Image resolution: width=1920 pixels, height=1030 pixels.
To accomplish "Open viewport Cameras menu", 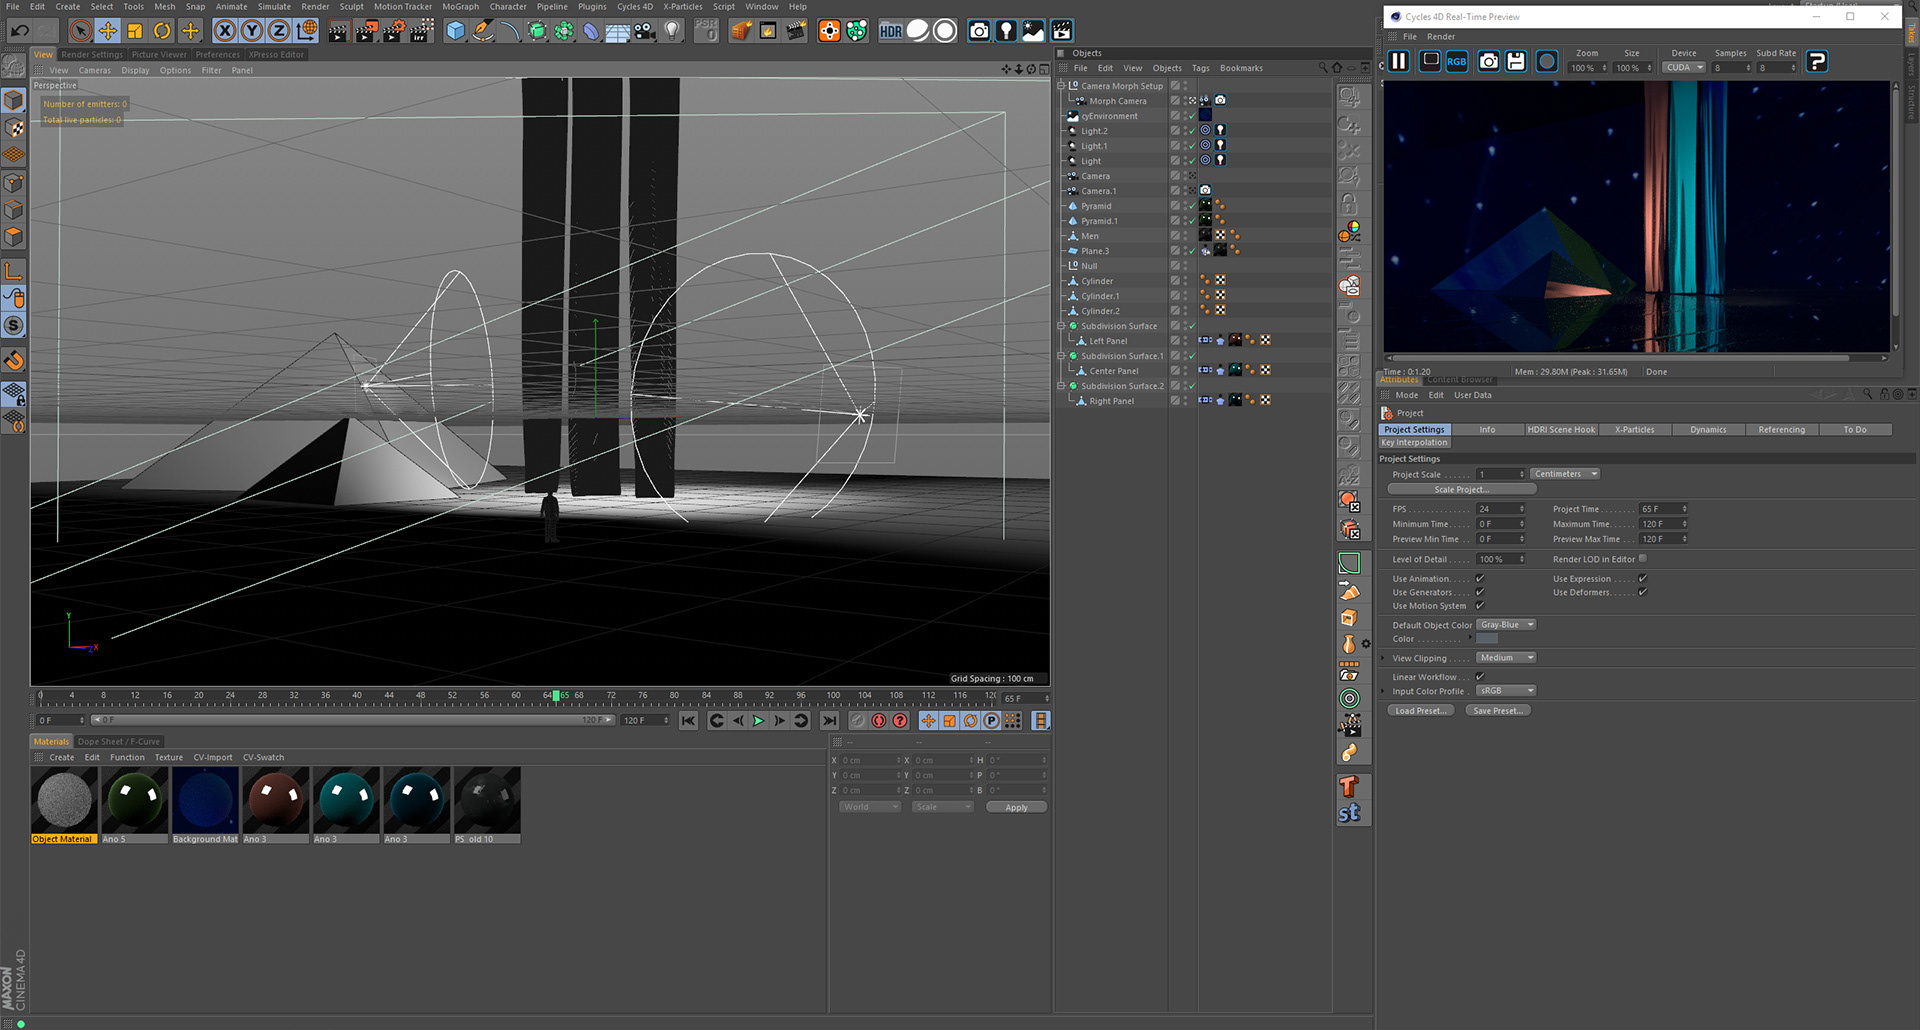I will [x=95, y=70].
